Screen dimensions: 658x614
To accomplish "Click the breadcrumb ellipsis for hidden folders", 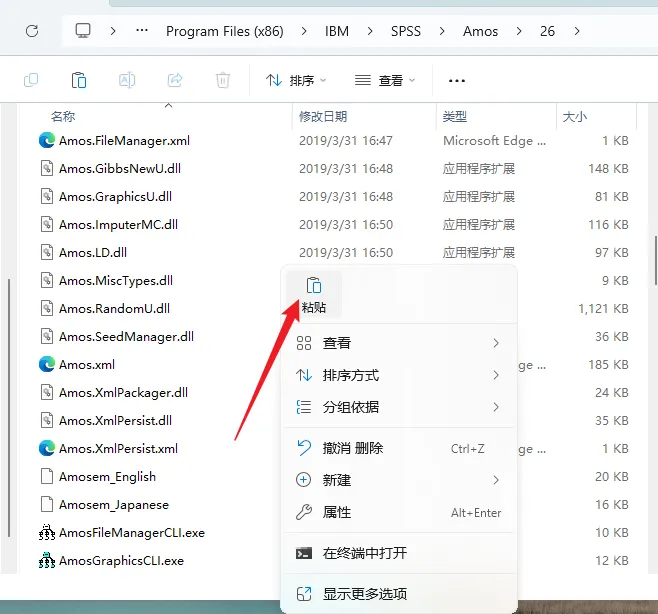I will tap(142, 30).
